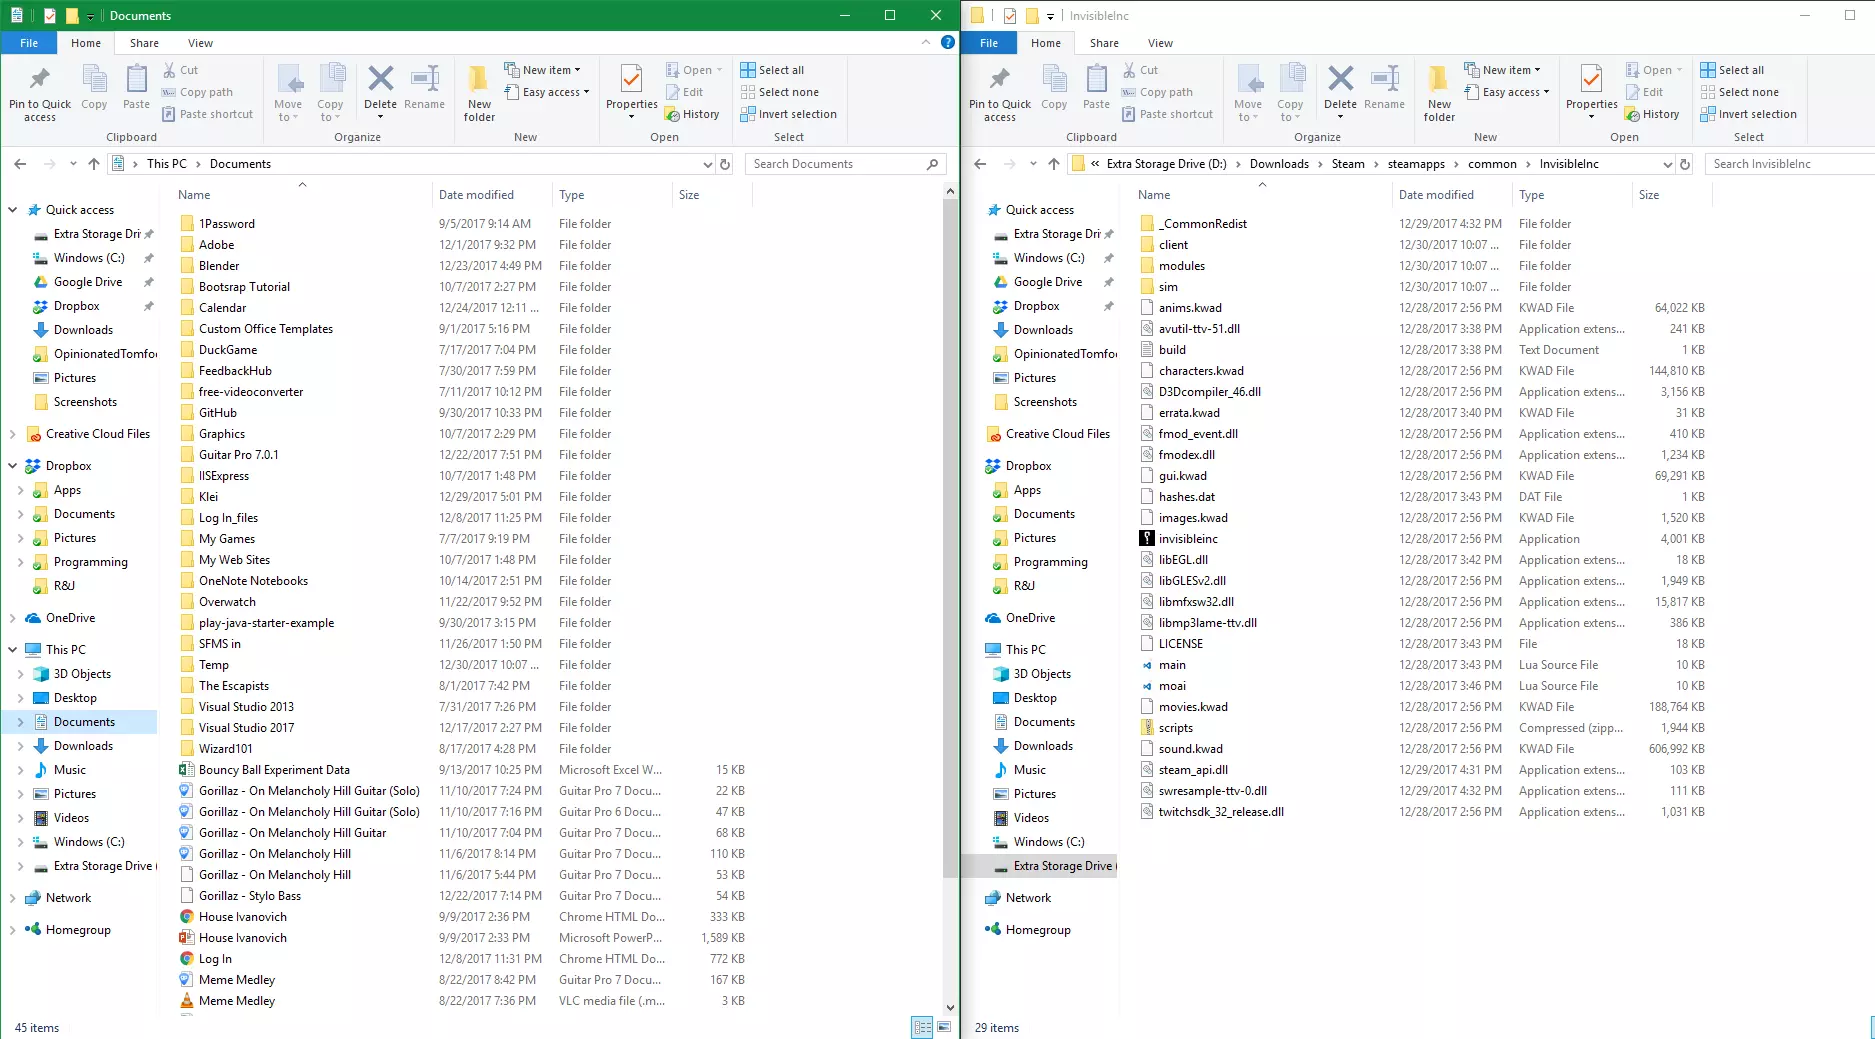Click Select all in the InvisibleInc ribbon

pos(1732,70)
